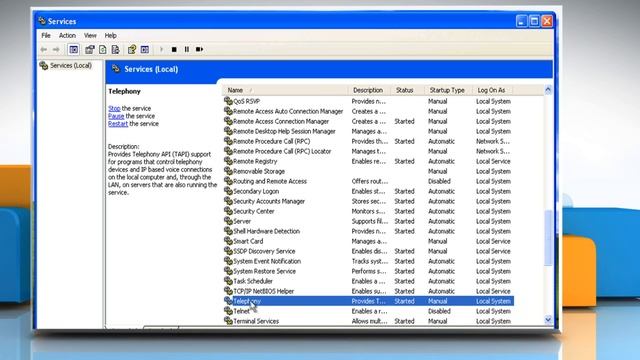Click gear icon beside Secondary Logon
This screenshot has height=360, width=640.
point(228,191)
